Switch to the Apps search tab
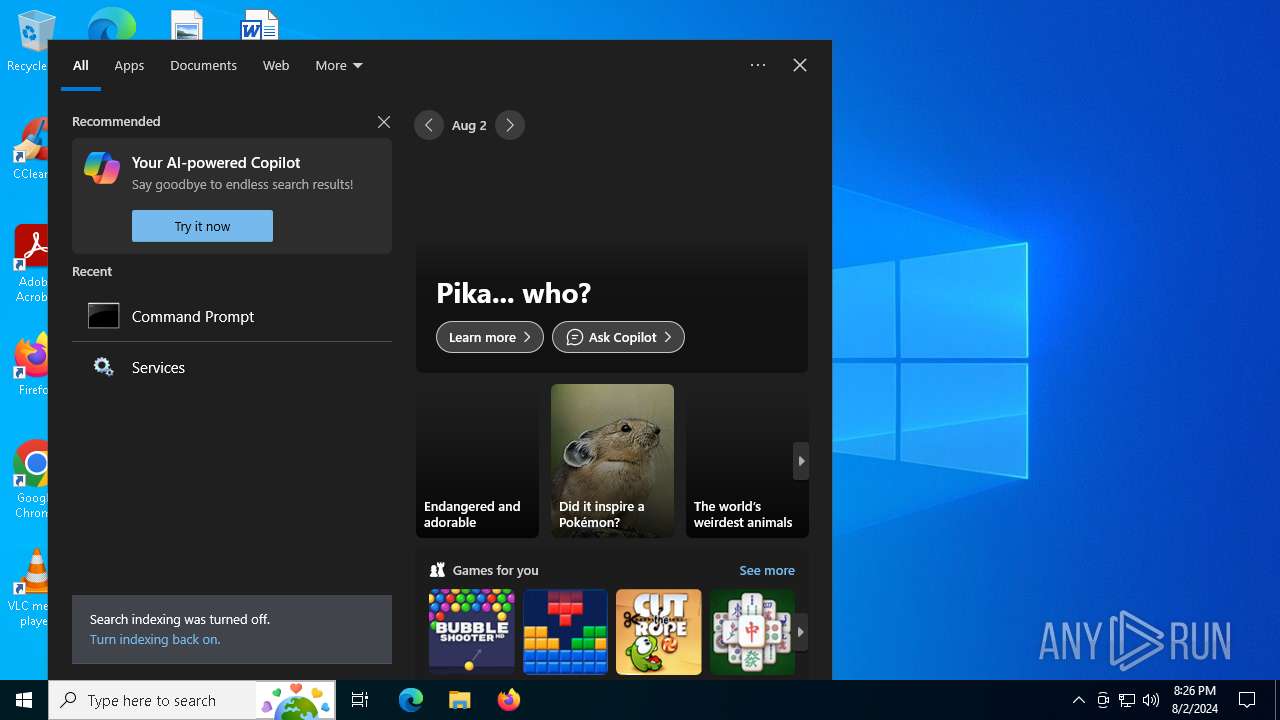 click(129, 65)
